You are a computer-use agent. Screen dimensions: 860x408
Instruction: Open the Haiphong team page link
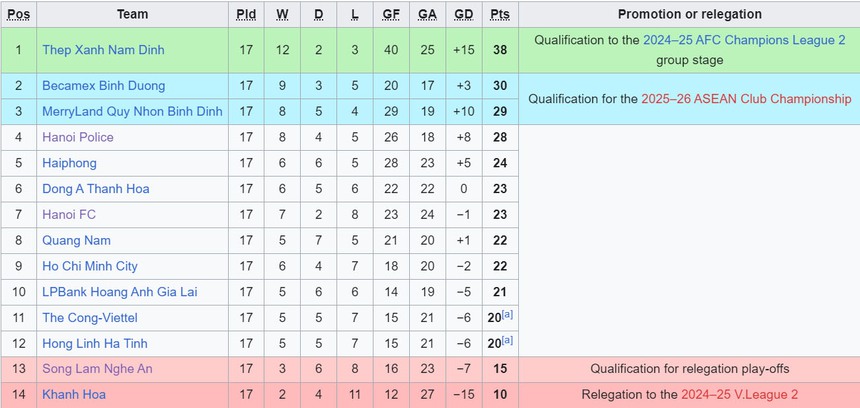[x=70, y=163]
